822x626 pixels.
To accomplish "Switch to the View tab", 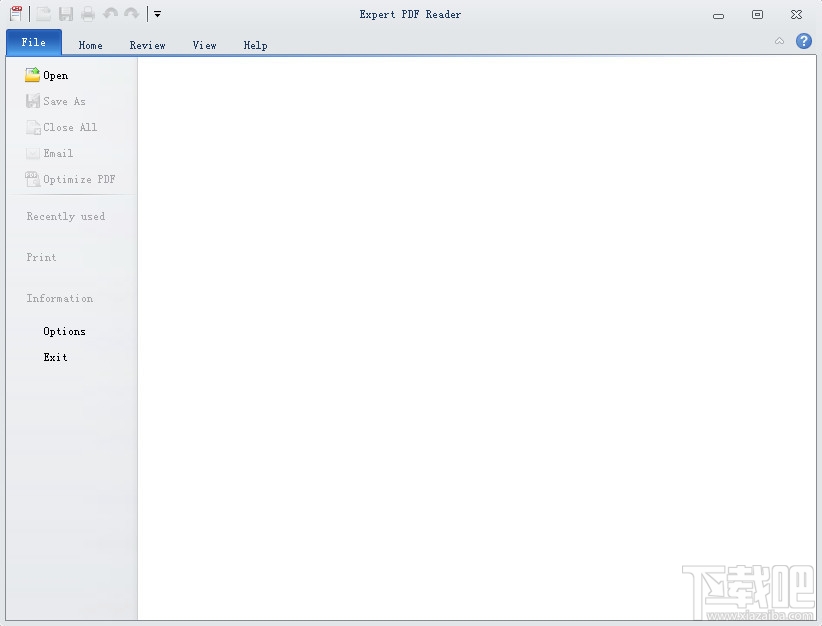I will 204,44.
